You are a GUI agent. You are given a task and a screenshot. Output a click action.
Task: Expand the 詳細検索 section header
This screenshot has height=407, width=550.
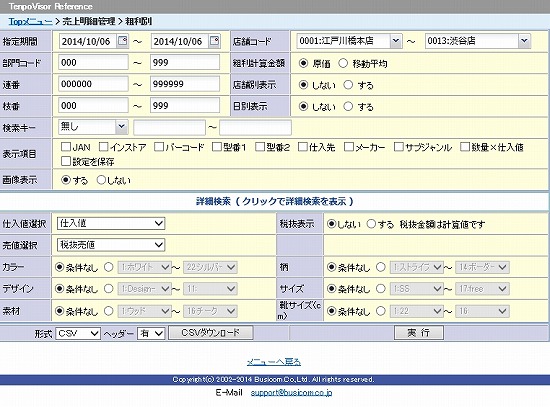pyautogui.click(x=275, y=201)
